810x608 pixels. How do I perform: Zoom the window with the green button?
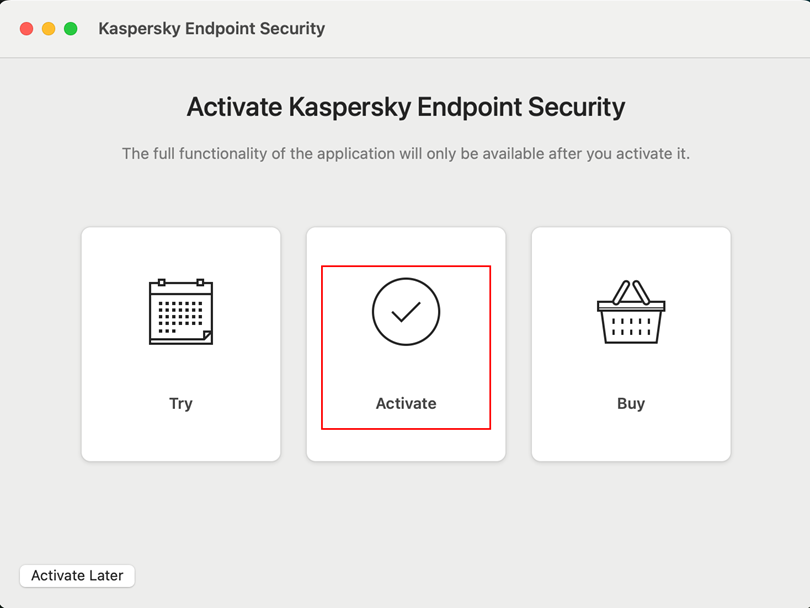(x=71, y=29)
